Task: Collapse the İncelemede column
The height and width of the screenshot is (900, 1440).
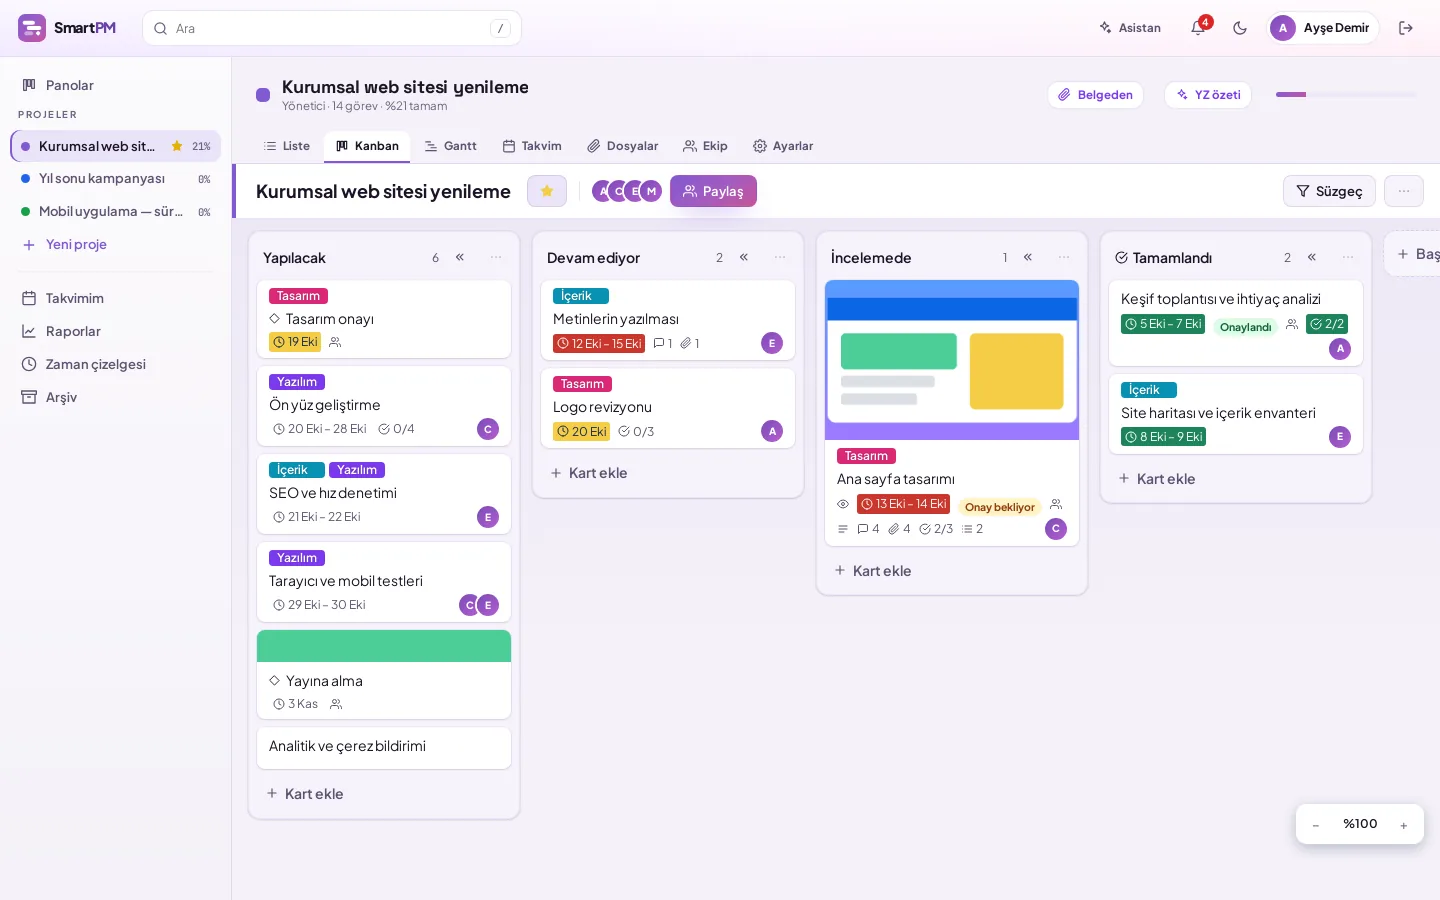Action: click(x=1028, y=257)
